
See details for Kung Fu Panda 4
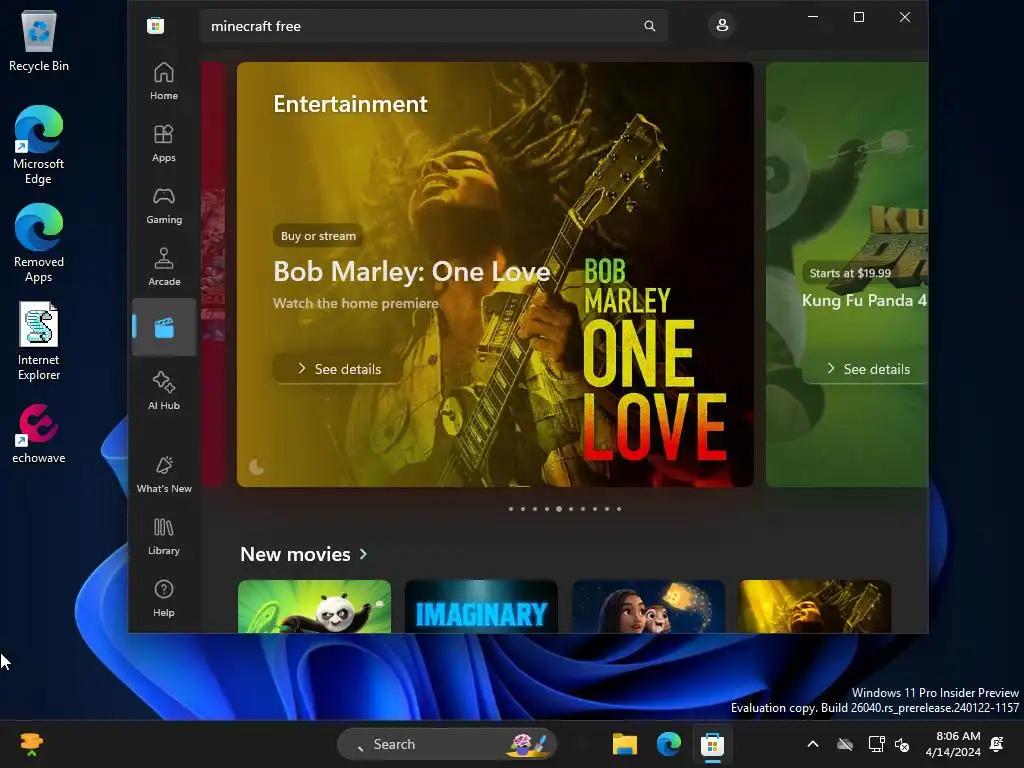pyautogui.click(x=867, y=369)
